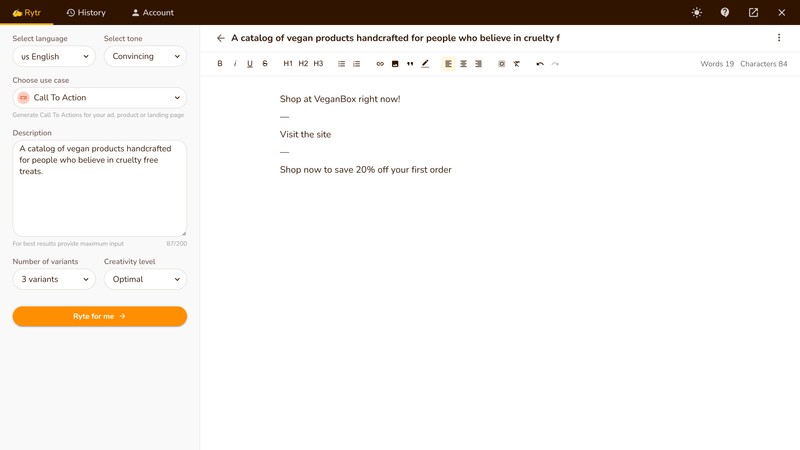800x450 pixels.
Task: Open the Account tab
Action: coord(153,13)
